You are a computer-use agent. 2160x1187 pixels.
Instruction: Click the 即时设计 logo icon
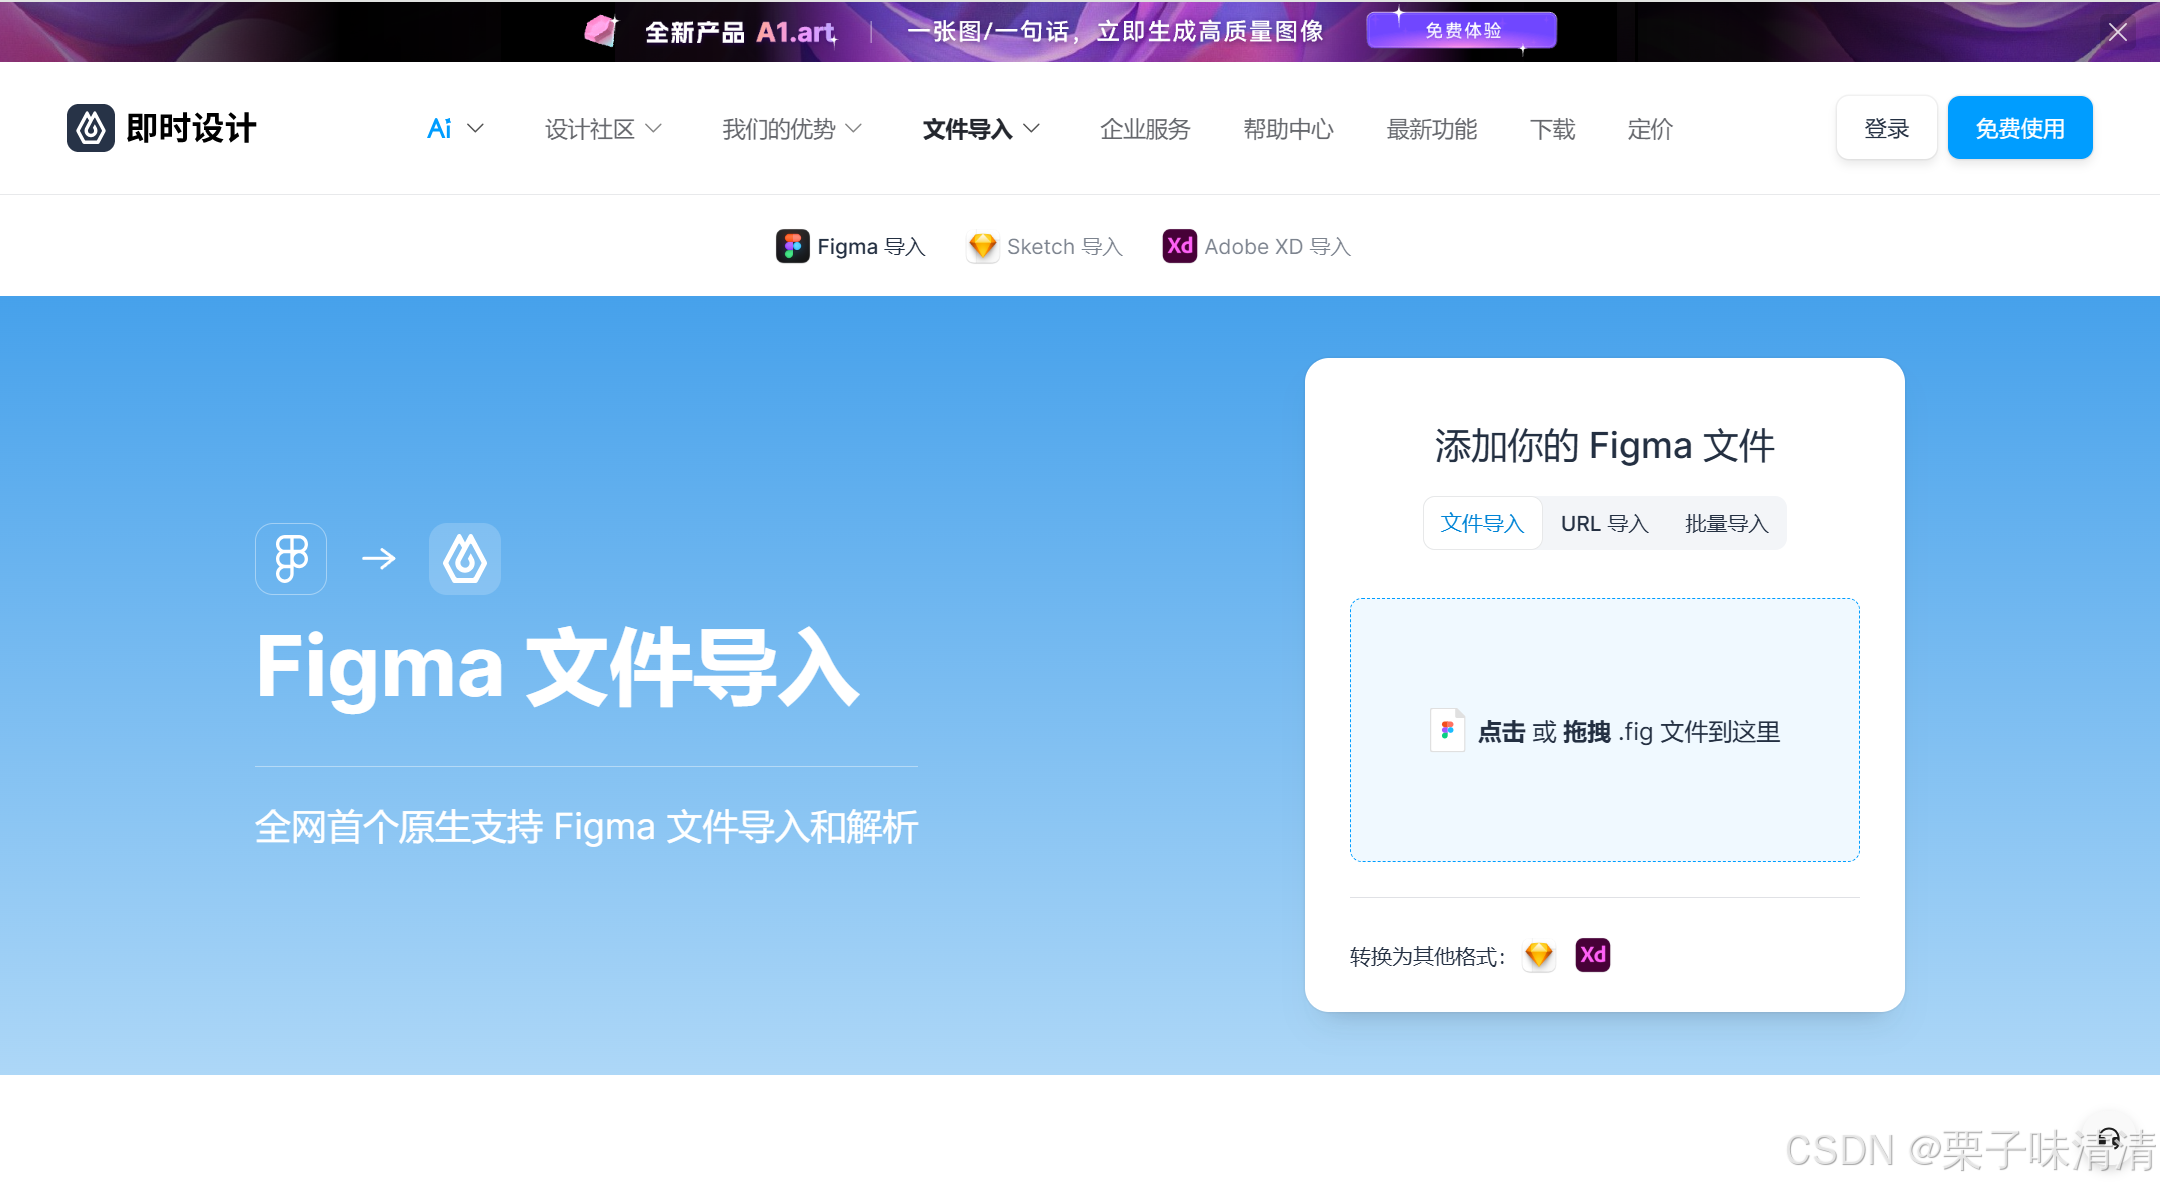pos(91,128)
